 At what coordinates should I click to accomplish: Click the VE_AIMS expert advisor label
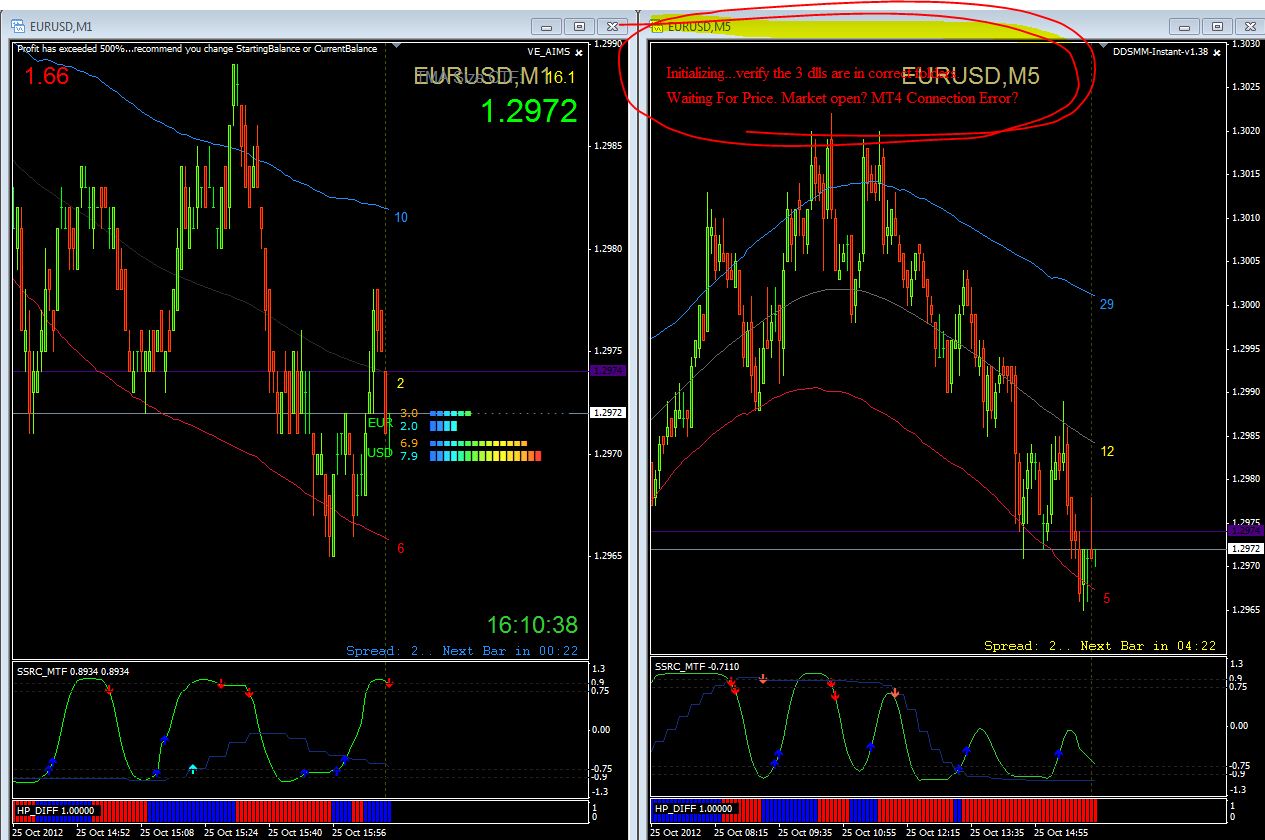coord(549,52)
